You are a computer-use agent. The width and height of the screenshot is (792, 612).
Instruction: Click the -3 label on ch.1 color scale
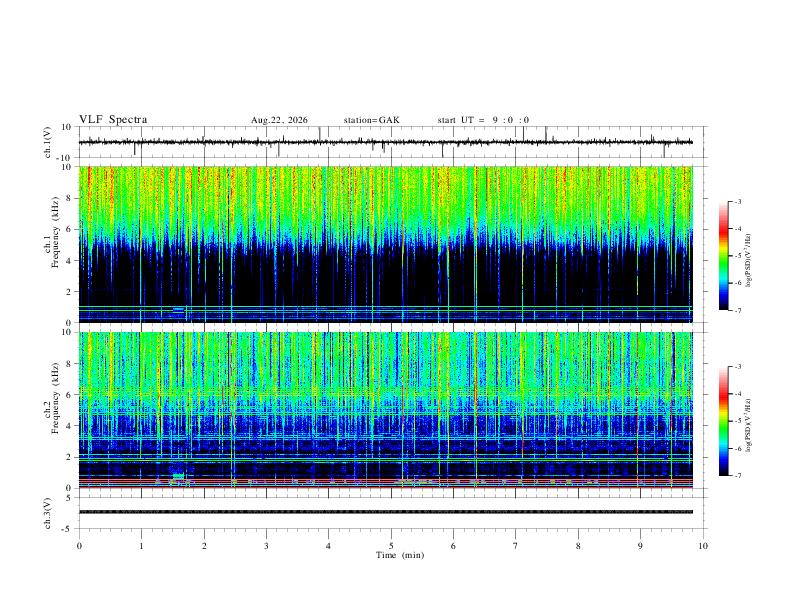click(737, 201)
